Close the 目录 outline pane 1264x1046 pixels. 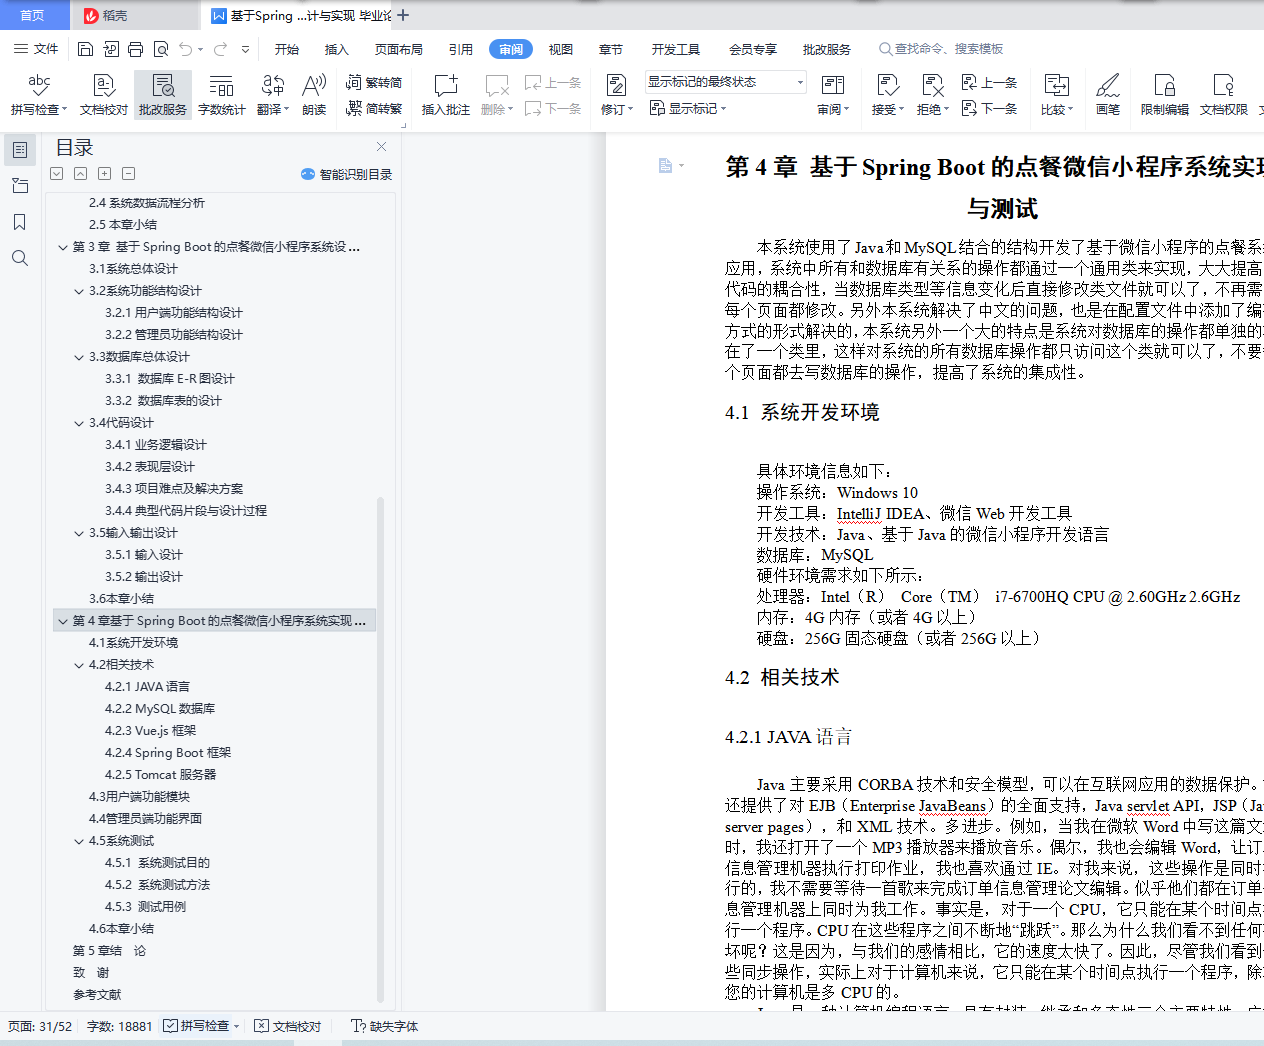(381, 147)
